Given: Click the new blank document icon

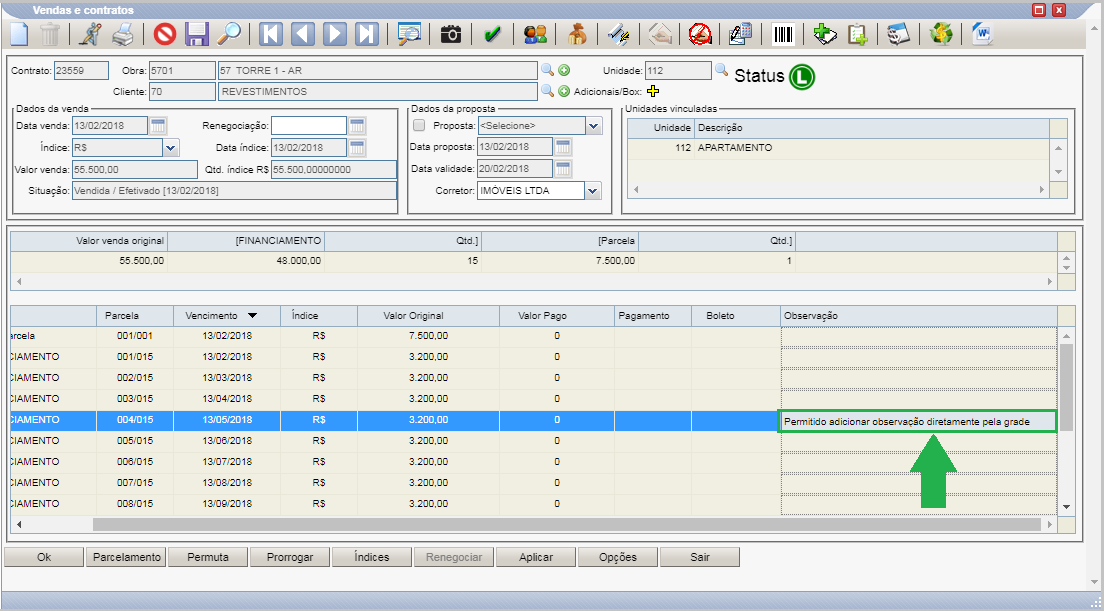Looking at the screenshot, I should click(x=19, y=34).
